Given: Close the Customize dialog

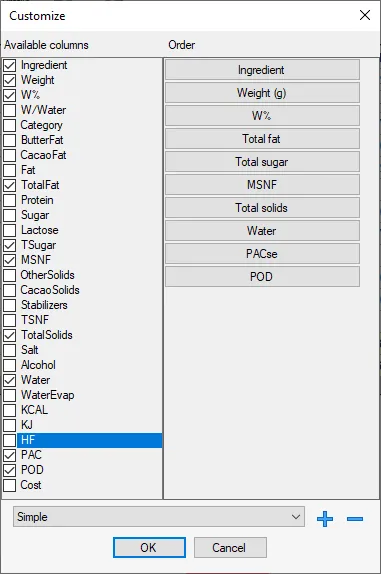Looking at the screenshot, I should point(365,15).
